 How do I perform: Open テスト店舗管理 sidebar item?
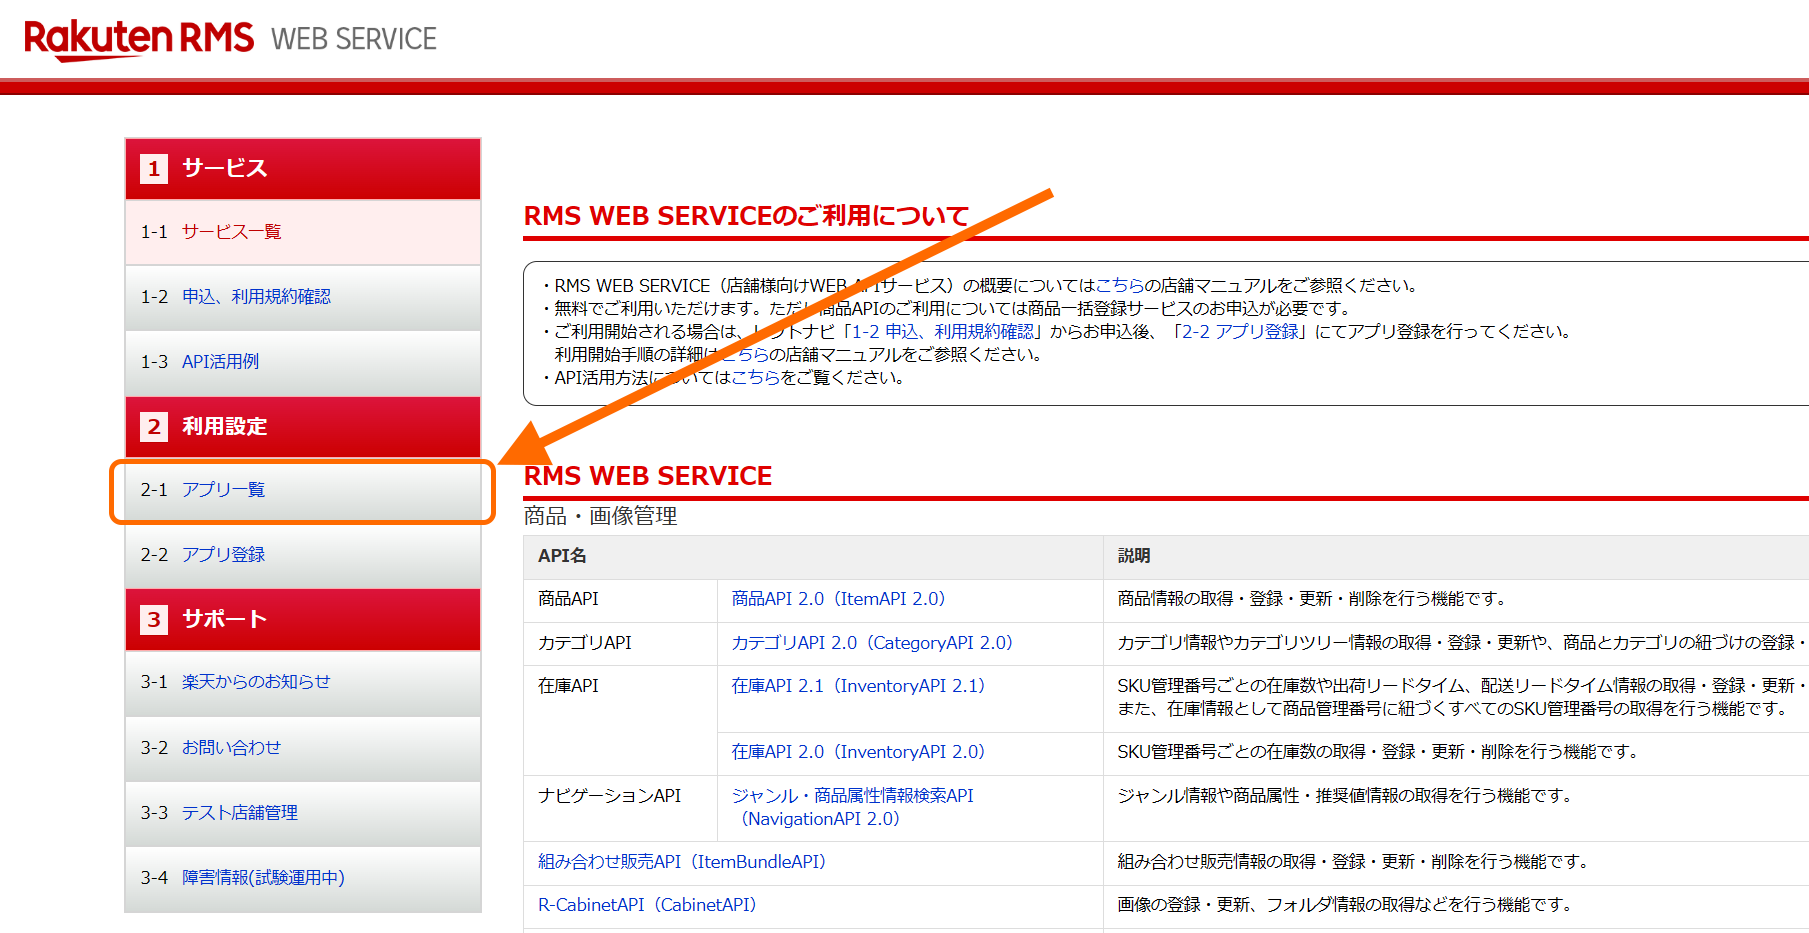(239, 813)
